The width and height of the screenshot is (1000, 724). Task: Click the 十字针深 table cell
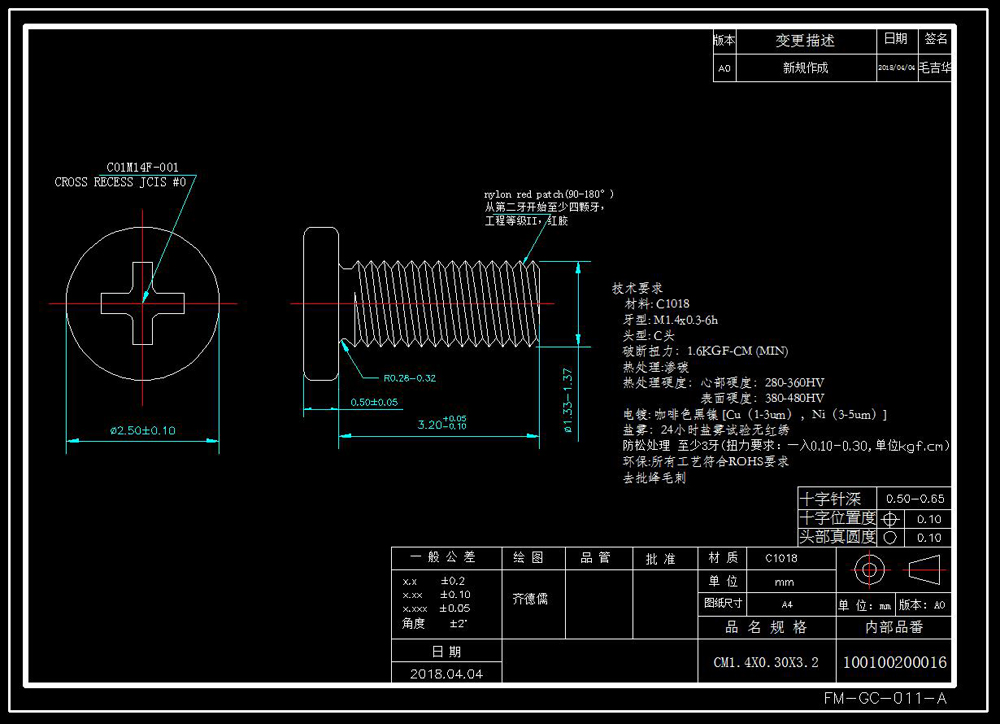(x=837, y=498)
